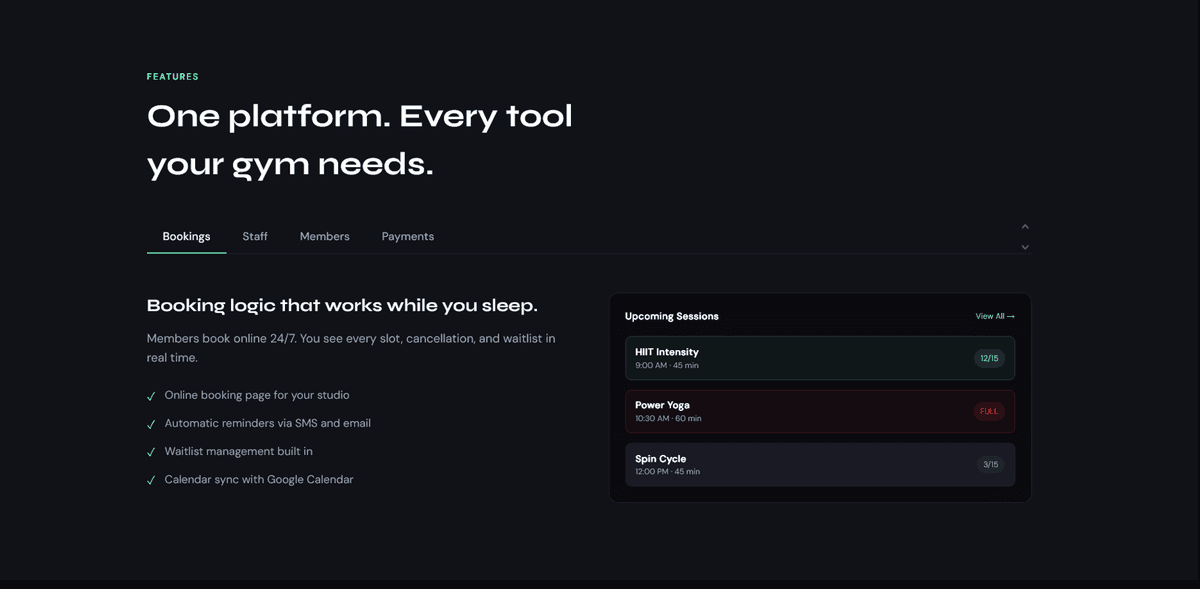Click the checkmark next to 'Calendar sync with Google Calendar'
1200x589 pixels.
[151, 479]
